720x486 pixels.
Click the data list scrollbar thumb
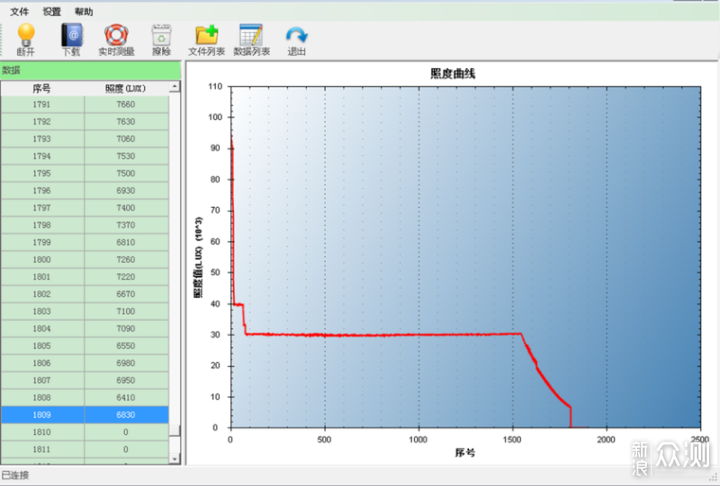(174, 430)
